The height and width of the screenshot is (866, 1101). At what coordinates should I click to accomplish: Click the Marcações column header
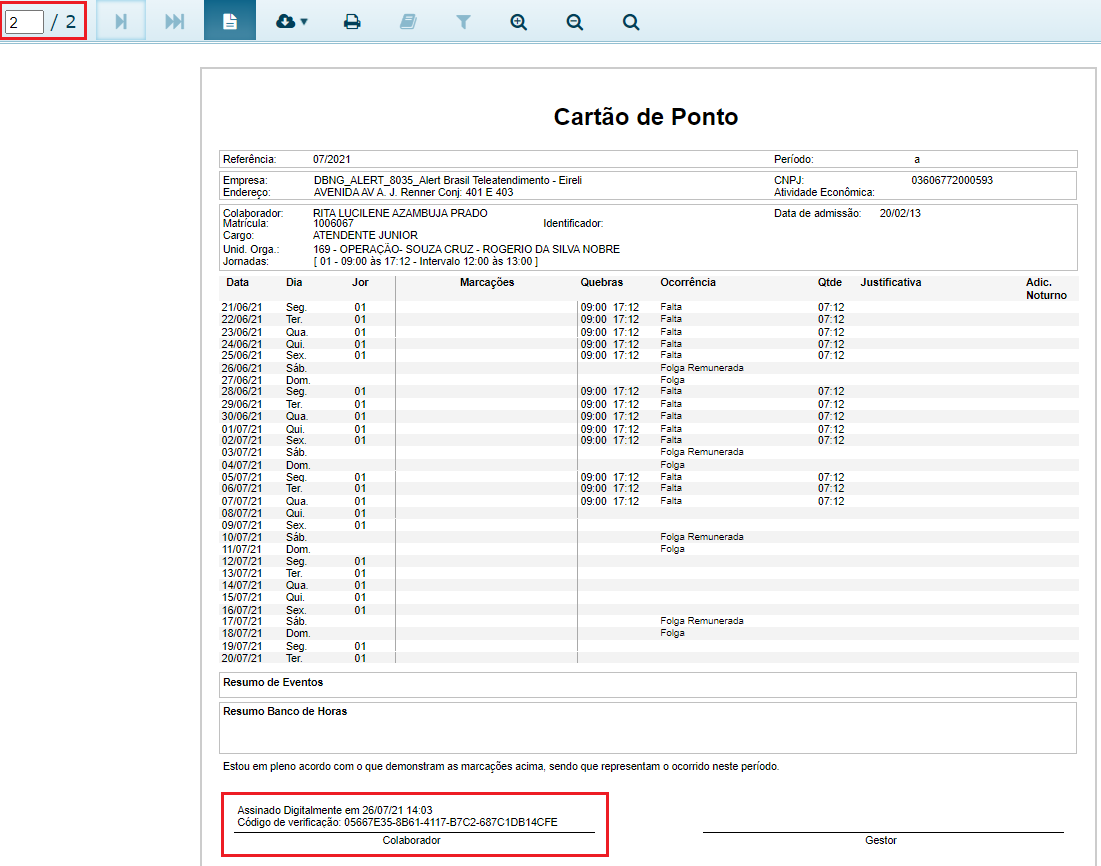click(x=487, y=283)
